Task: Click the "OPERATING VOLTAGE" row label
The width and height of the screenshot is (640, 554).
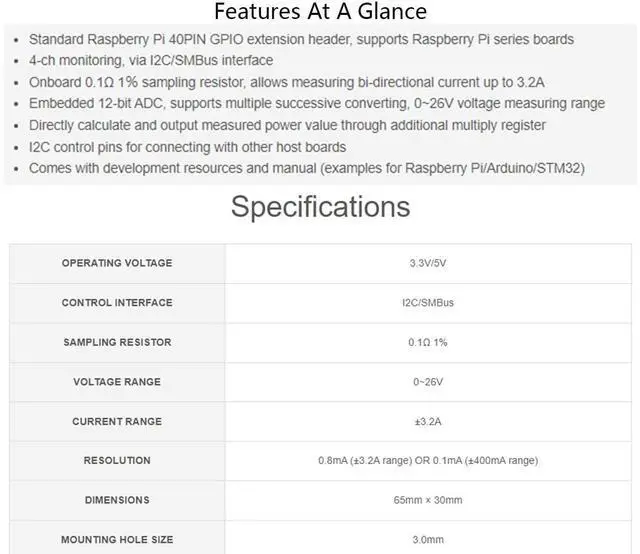Action: (117, 263)
